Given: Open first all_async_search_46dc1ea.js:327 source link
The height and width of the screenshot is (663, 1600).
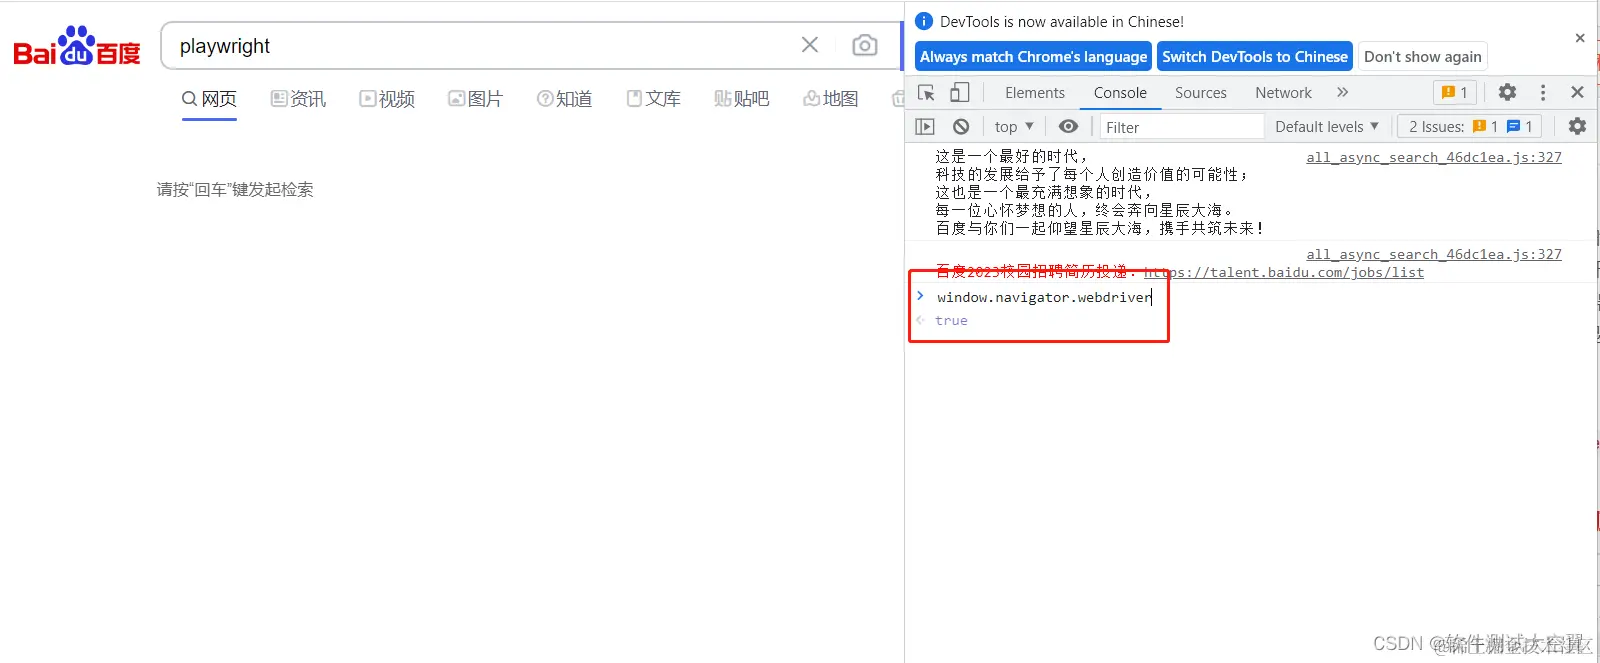Looking at the screenshot, I should (x=1433, y=157).
